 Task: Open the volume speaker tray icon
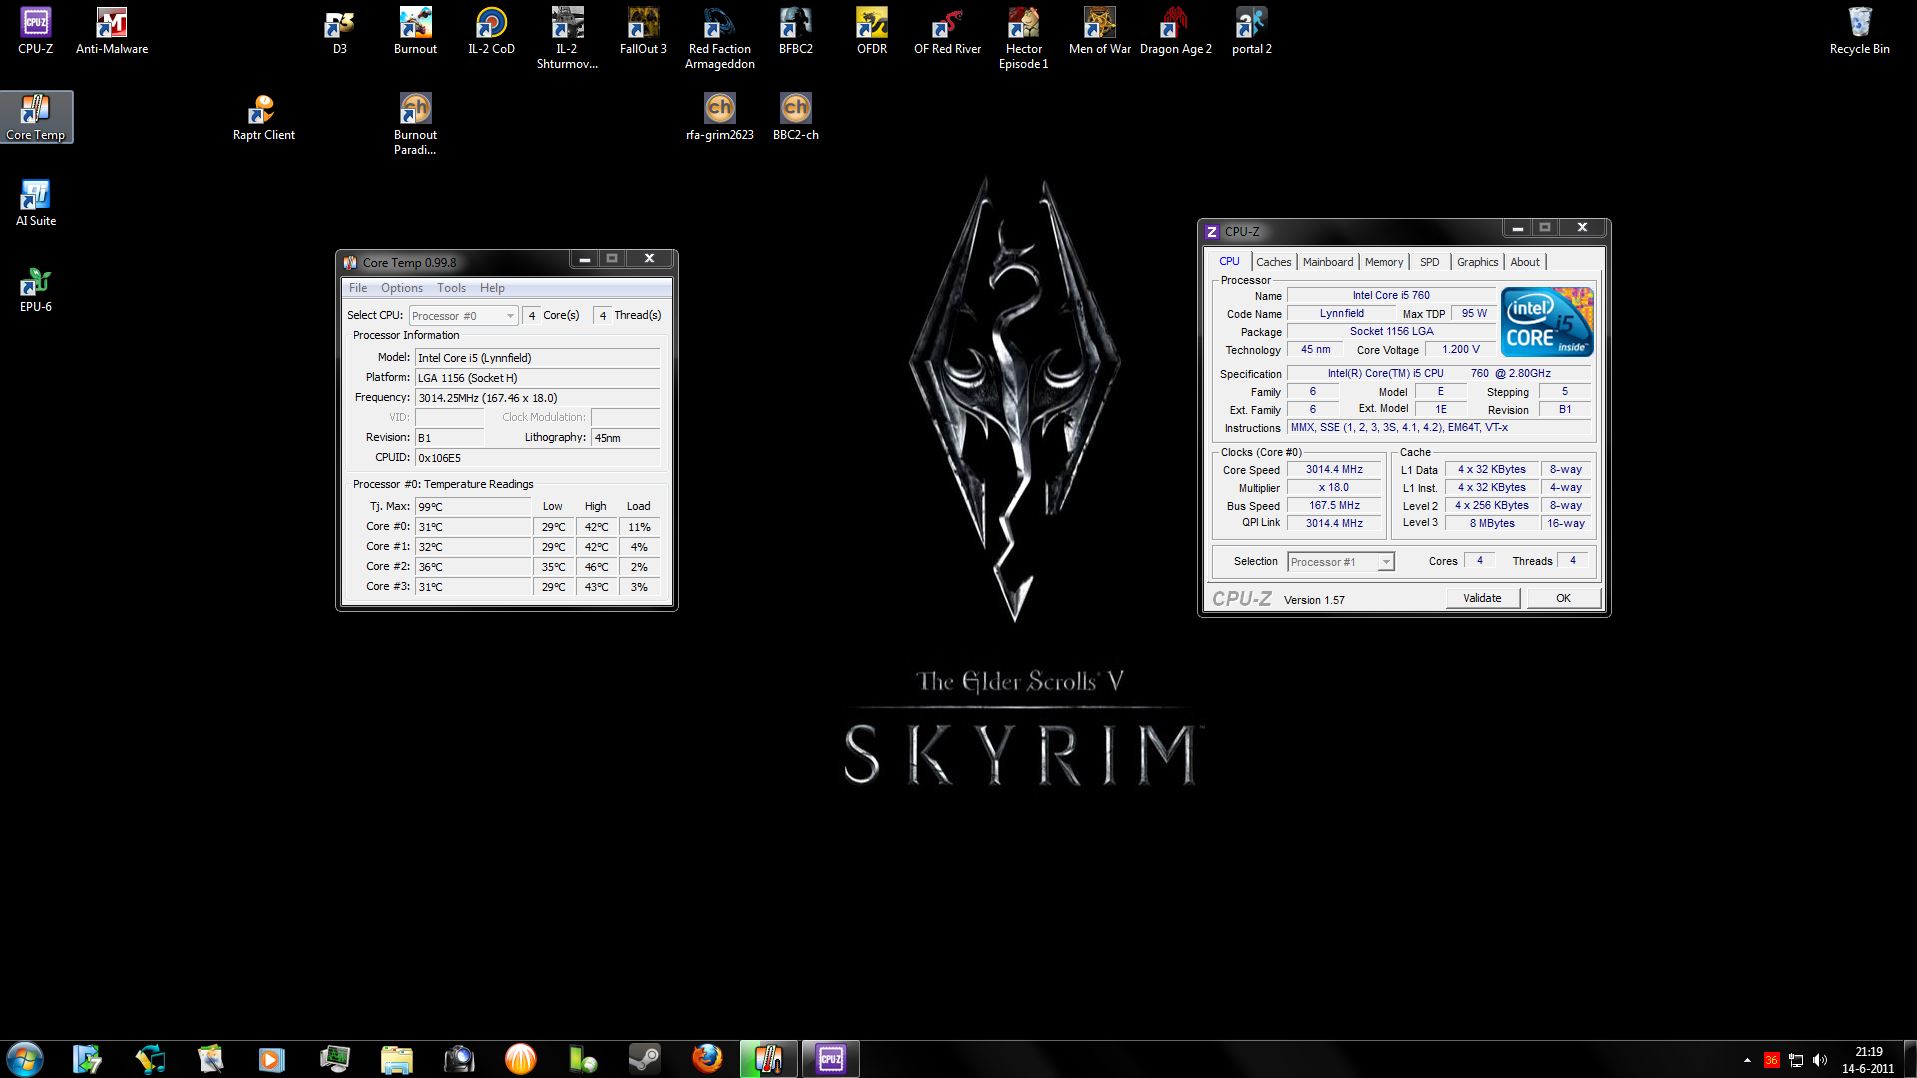tap(1820, 1060)
